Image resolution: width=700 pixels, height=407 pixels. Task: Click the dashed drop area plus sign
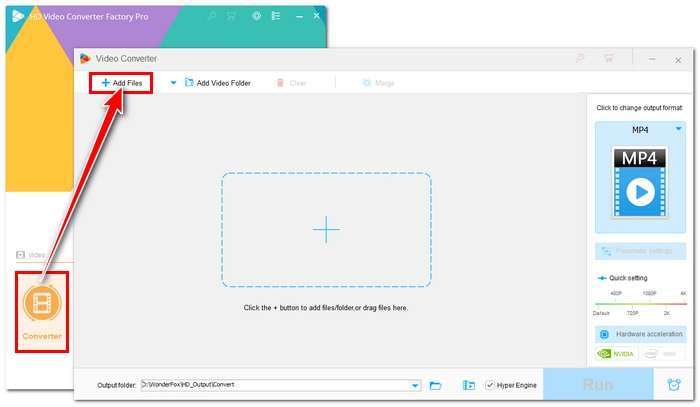click(x=326, y=229)
